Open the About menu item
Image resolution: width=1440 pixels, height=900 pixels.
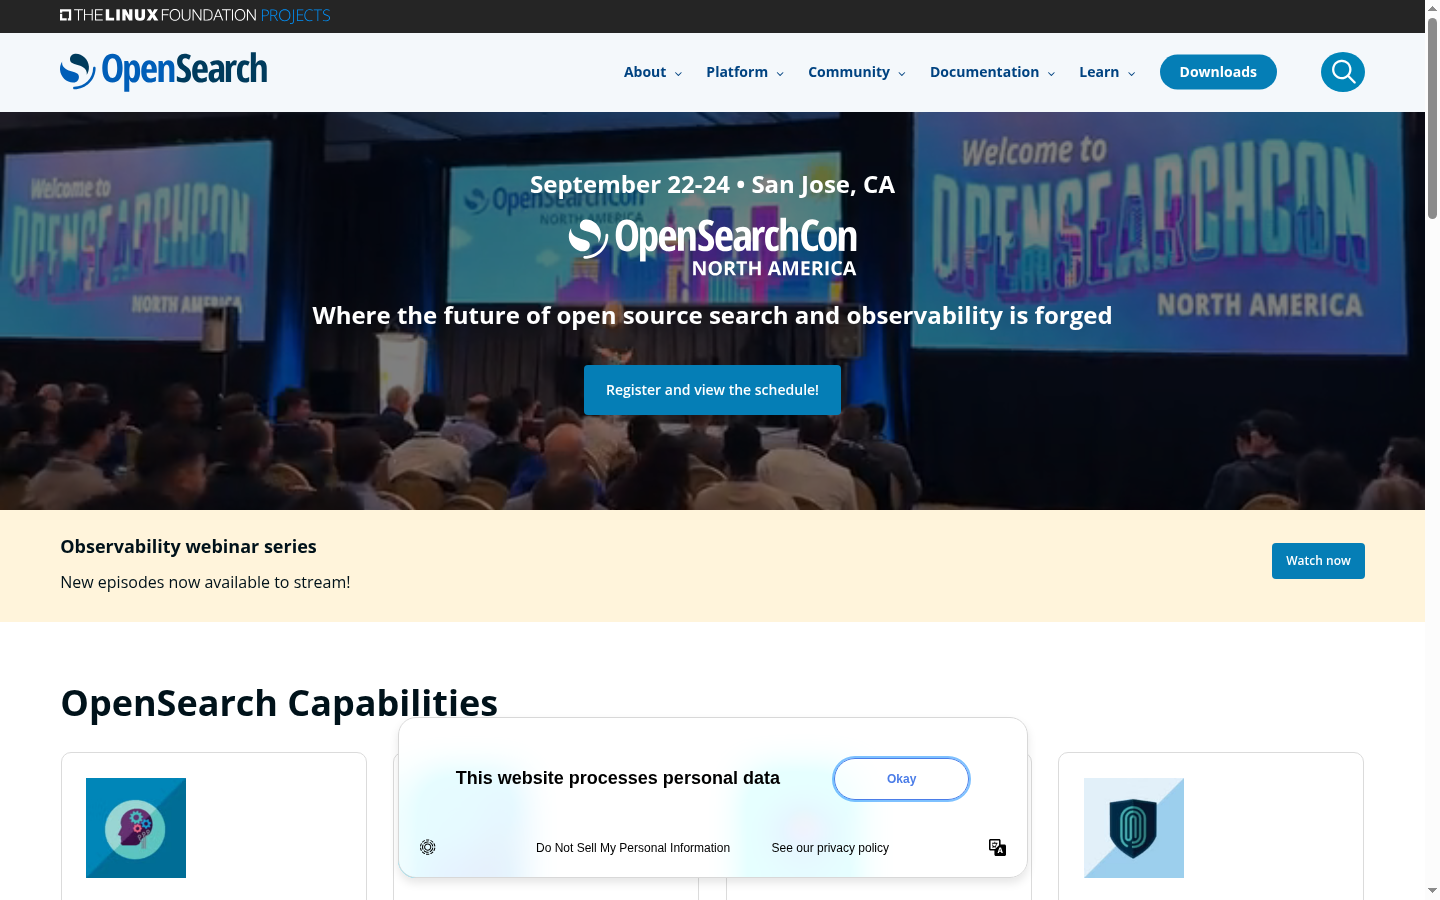tap(645, 72)
